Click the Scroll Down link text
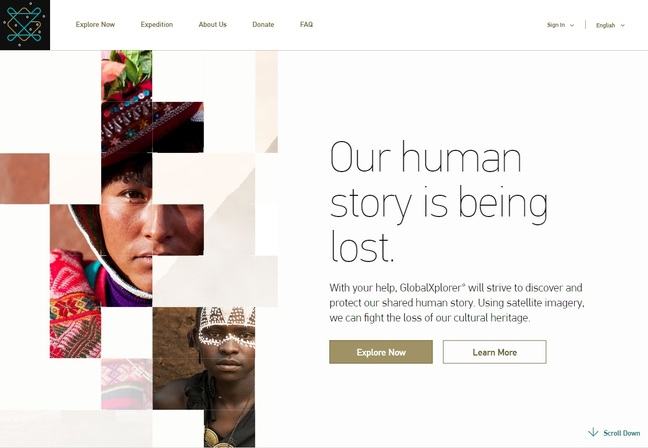Viewport: 648px width, 448px height. coord(622,433)
